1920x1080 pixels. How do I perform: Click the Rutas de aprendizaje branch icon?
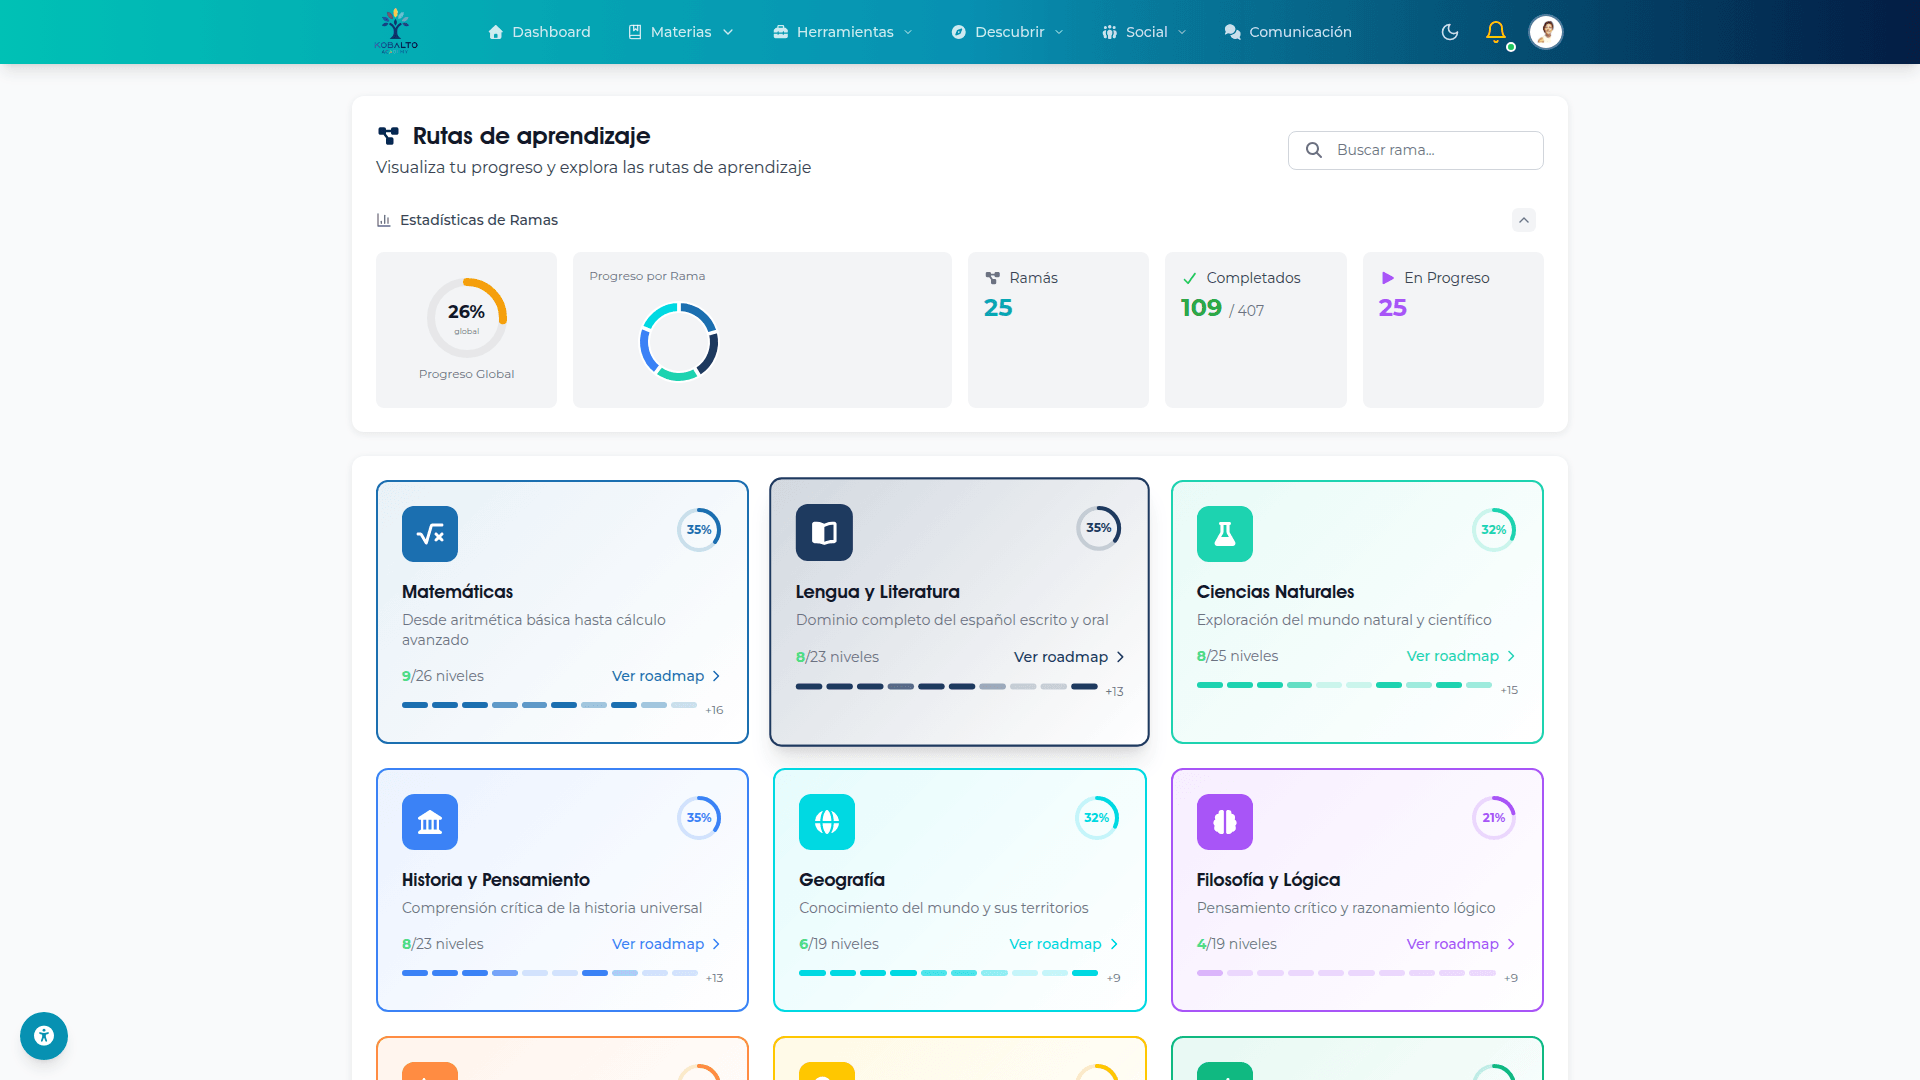pyautogui.click(x=388, y=136)
